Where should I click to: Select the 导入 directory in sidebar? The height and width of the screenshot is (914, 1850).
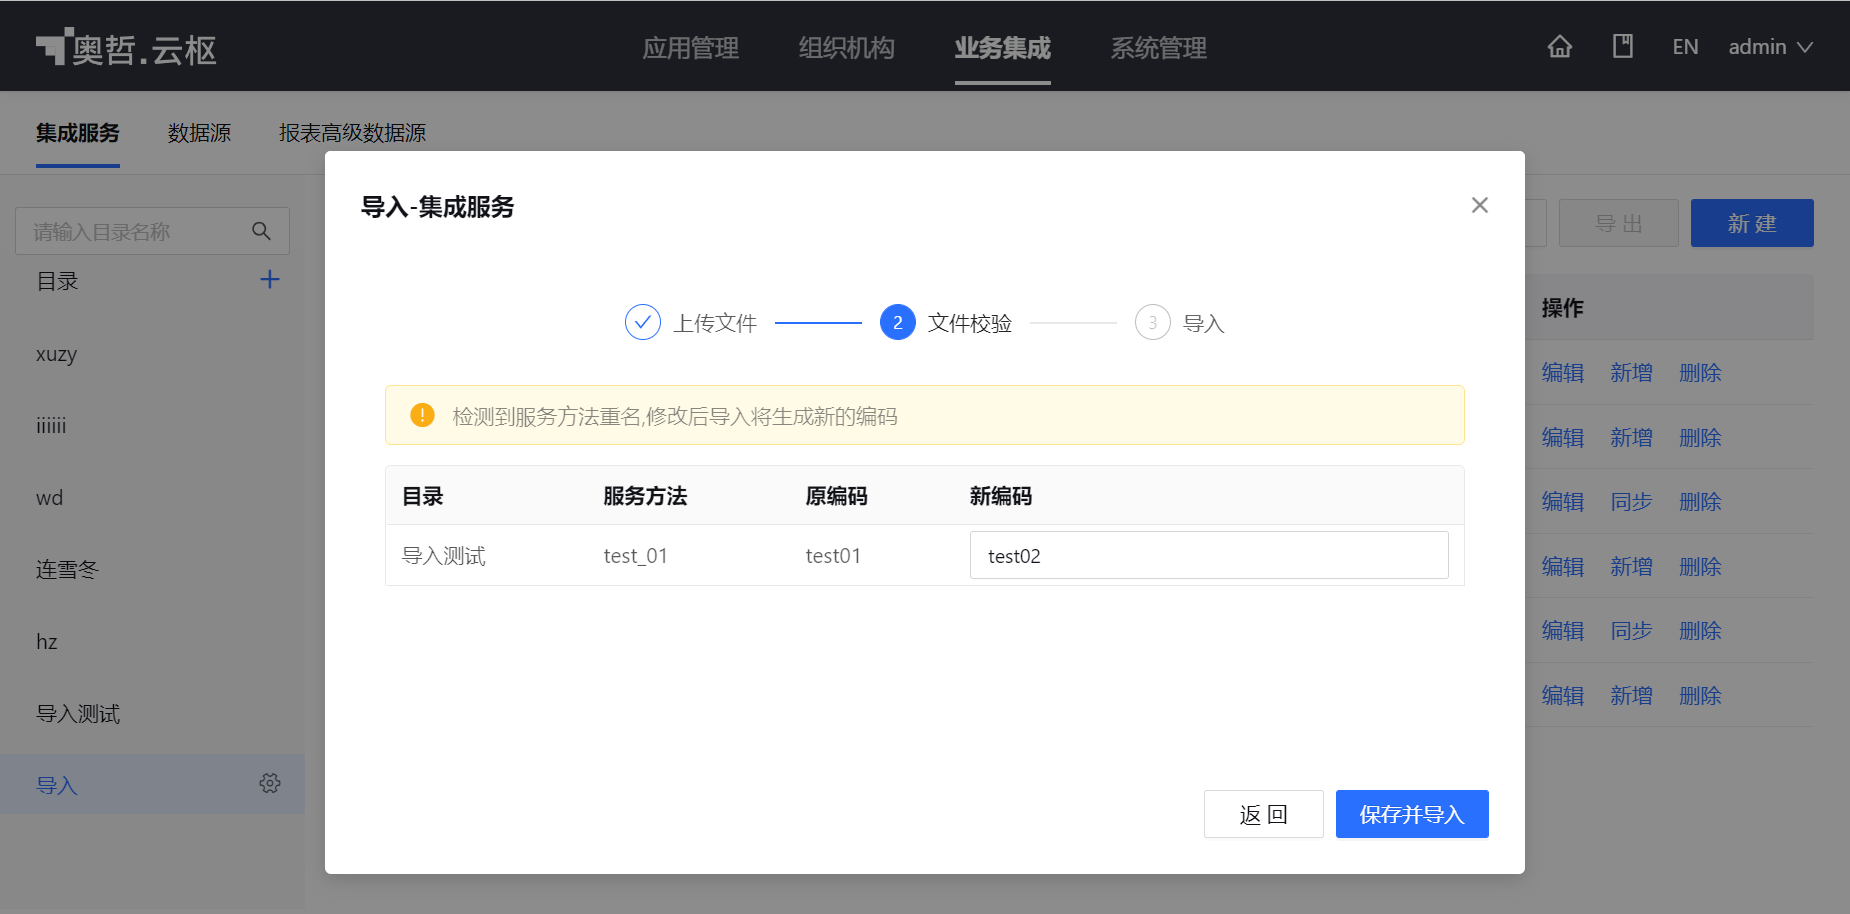[152, 784]
